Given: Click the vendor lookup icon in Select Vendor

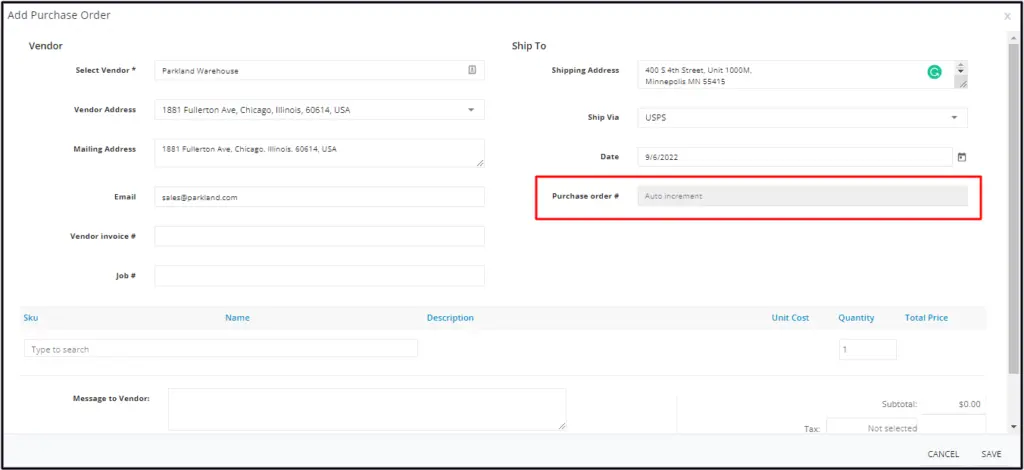Looking at the screenshot, I should (472, 70).
